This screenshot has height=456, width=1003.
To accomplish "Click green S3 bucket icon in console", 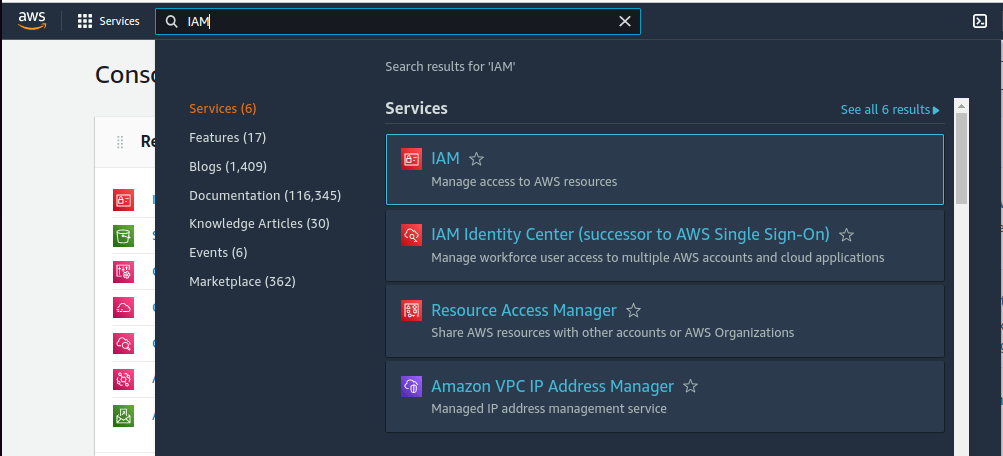I will (x=123, y=236).
